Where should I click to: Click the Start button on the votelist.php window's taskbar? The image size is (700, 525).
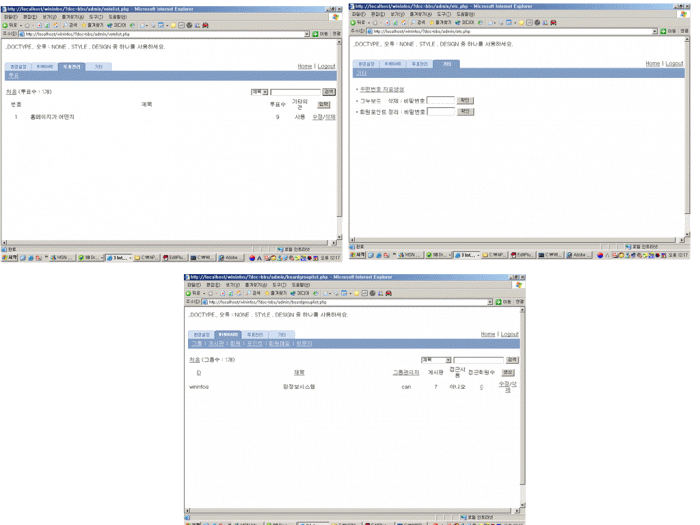[9, 258]
